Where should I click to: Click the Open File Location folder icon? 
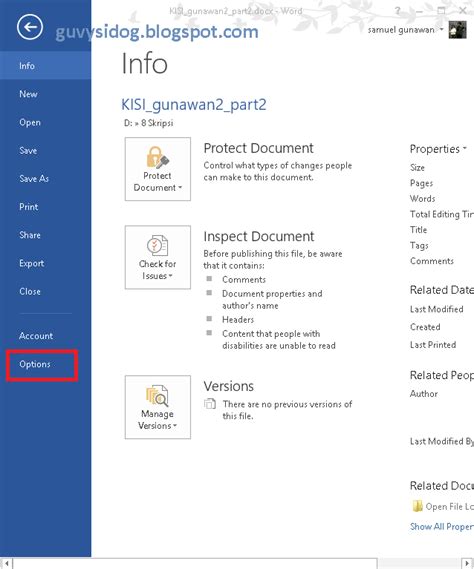tap(417, 506)
